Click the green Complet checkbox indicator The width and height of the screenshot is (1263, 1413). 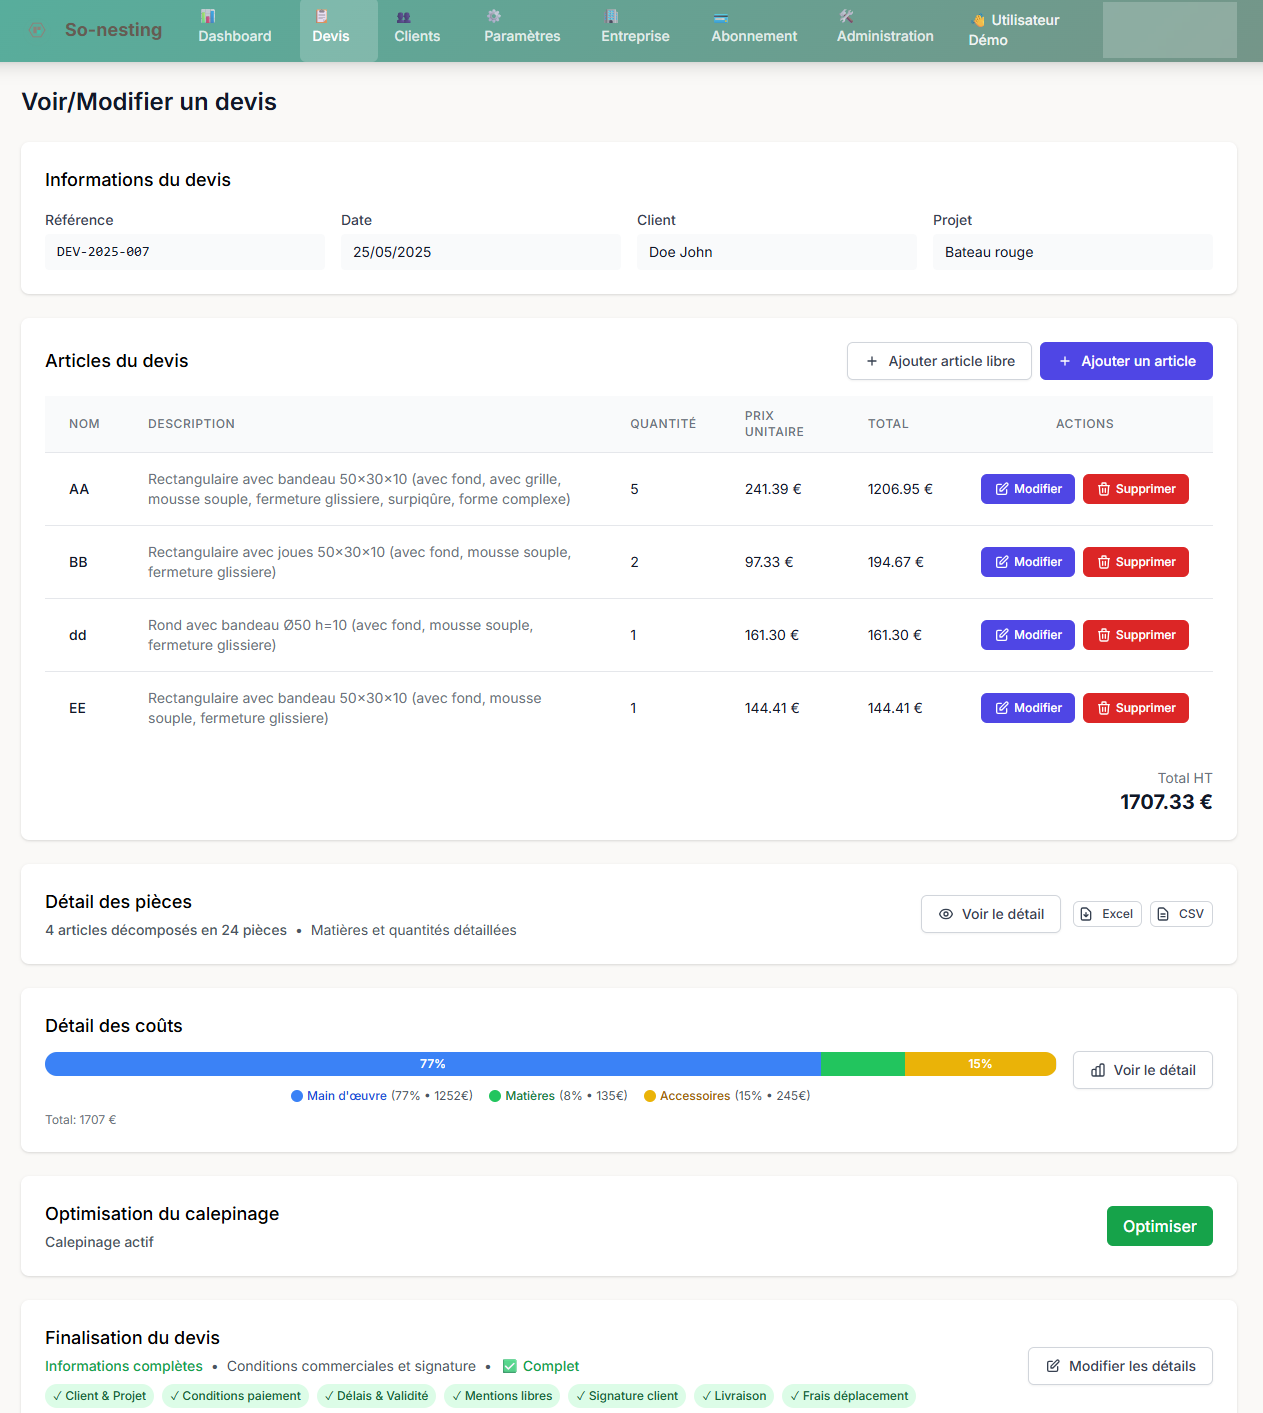510,1366
